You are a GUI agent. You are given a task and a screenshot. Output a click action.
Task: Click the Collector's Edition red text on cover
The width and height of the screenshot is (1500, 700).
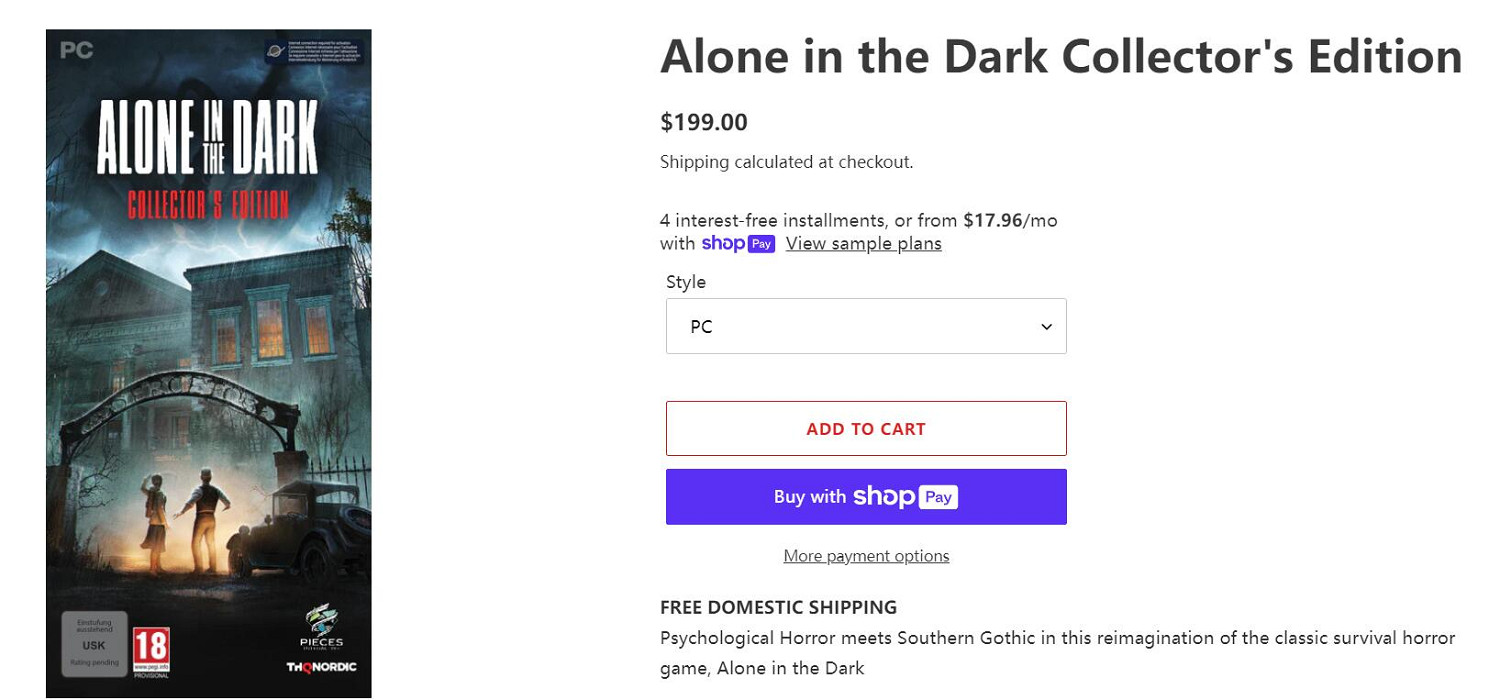pyautogui.click(x=208, y=205)
